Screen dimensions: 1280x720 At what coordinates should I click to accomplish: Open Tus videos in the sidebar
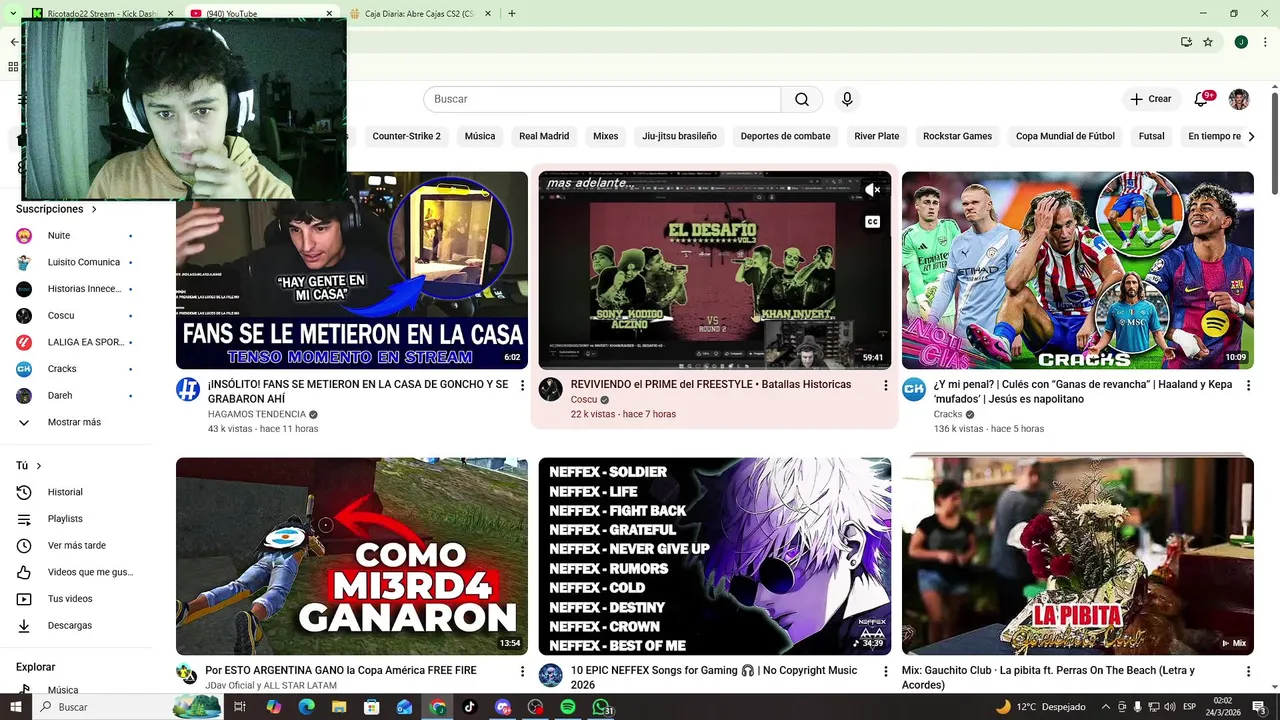tap(76, 599)
